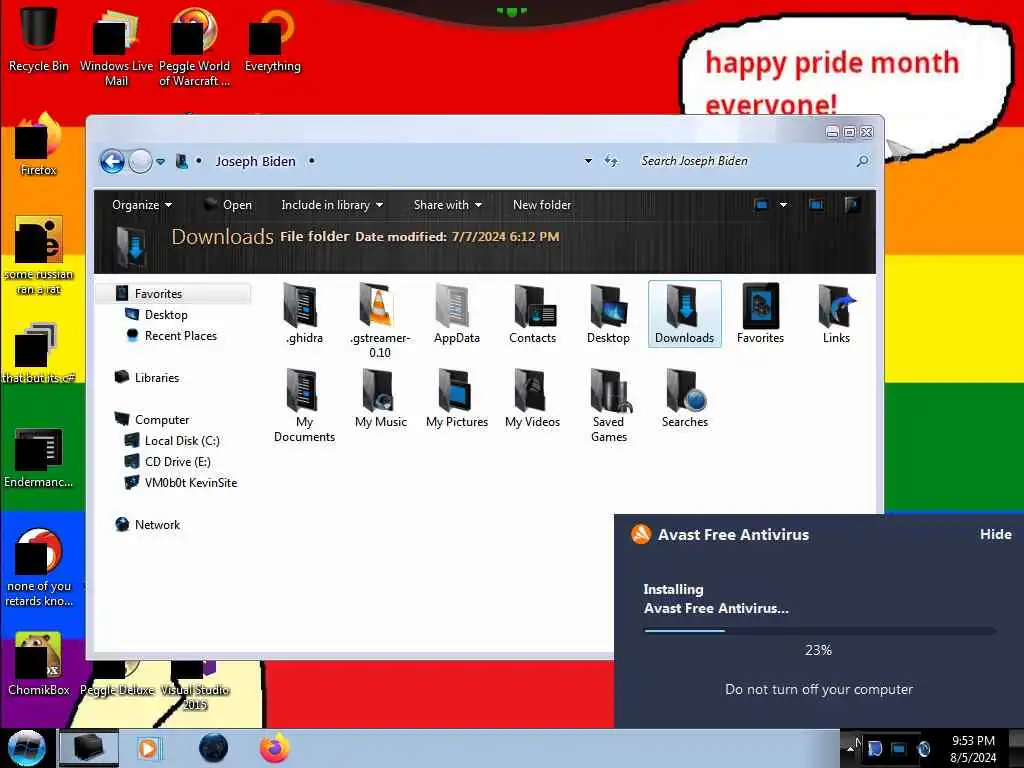Open the Share with dropdown
This screenshot has height=768, width=1024.
point(447,205)
